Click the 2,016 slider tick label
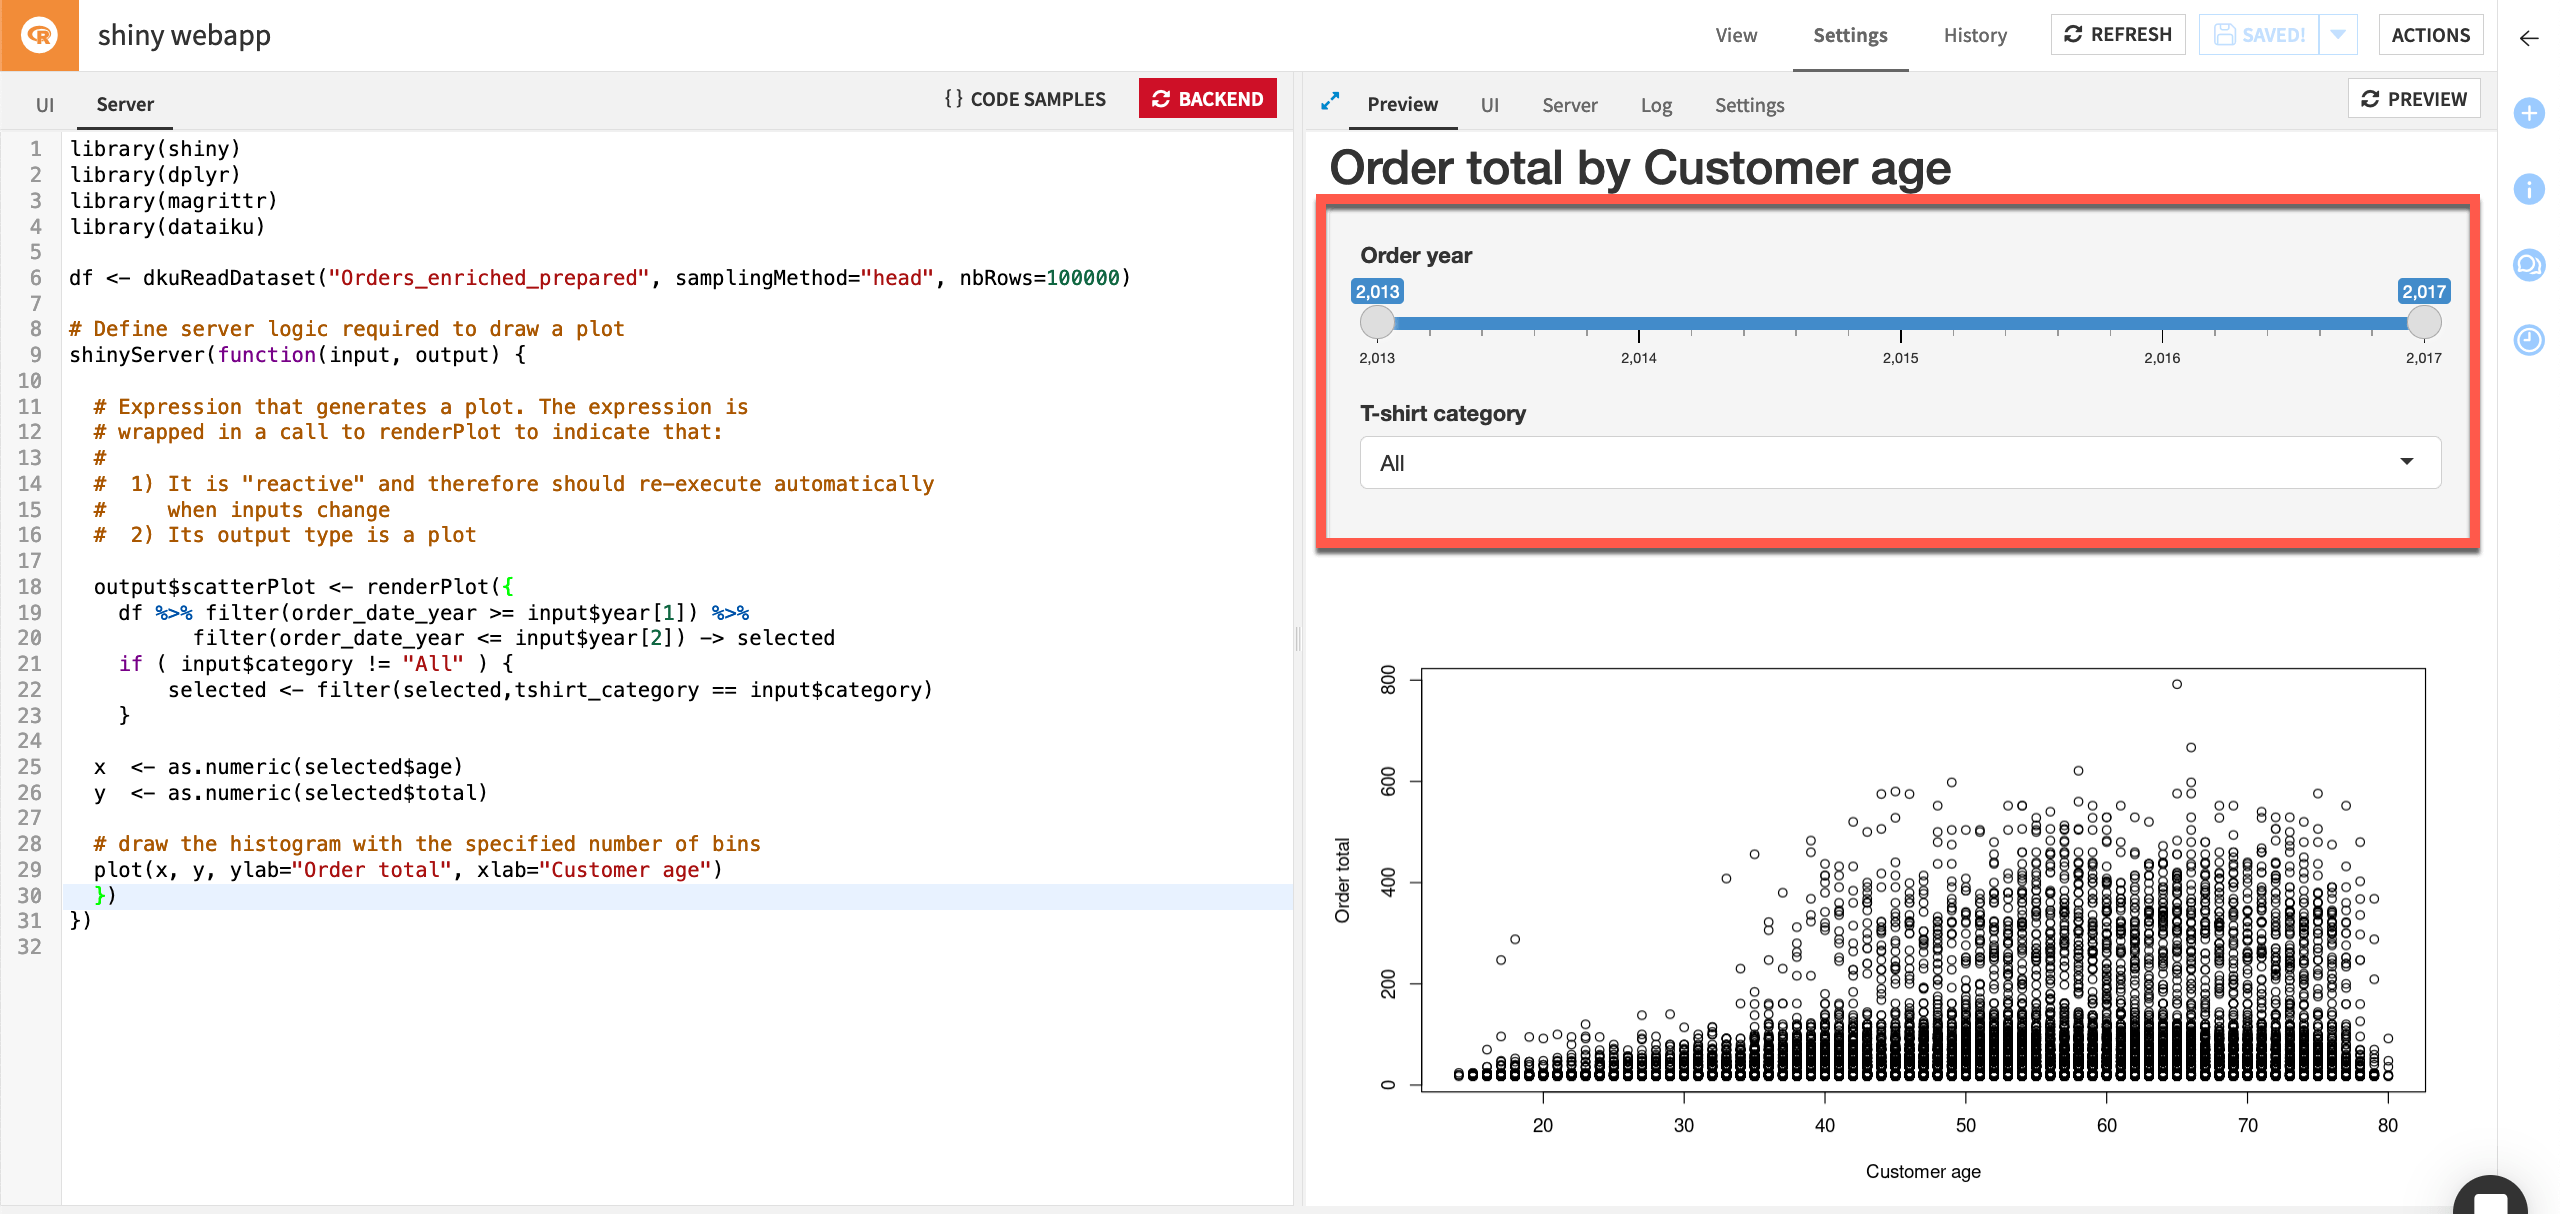 [x=2162, y=358]
